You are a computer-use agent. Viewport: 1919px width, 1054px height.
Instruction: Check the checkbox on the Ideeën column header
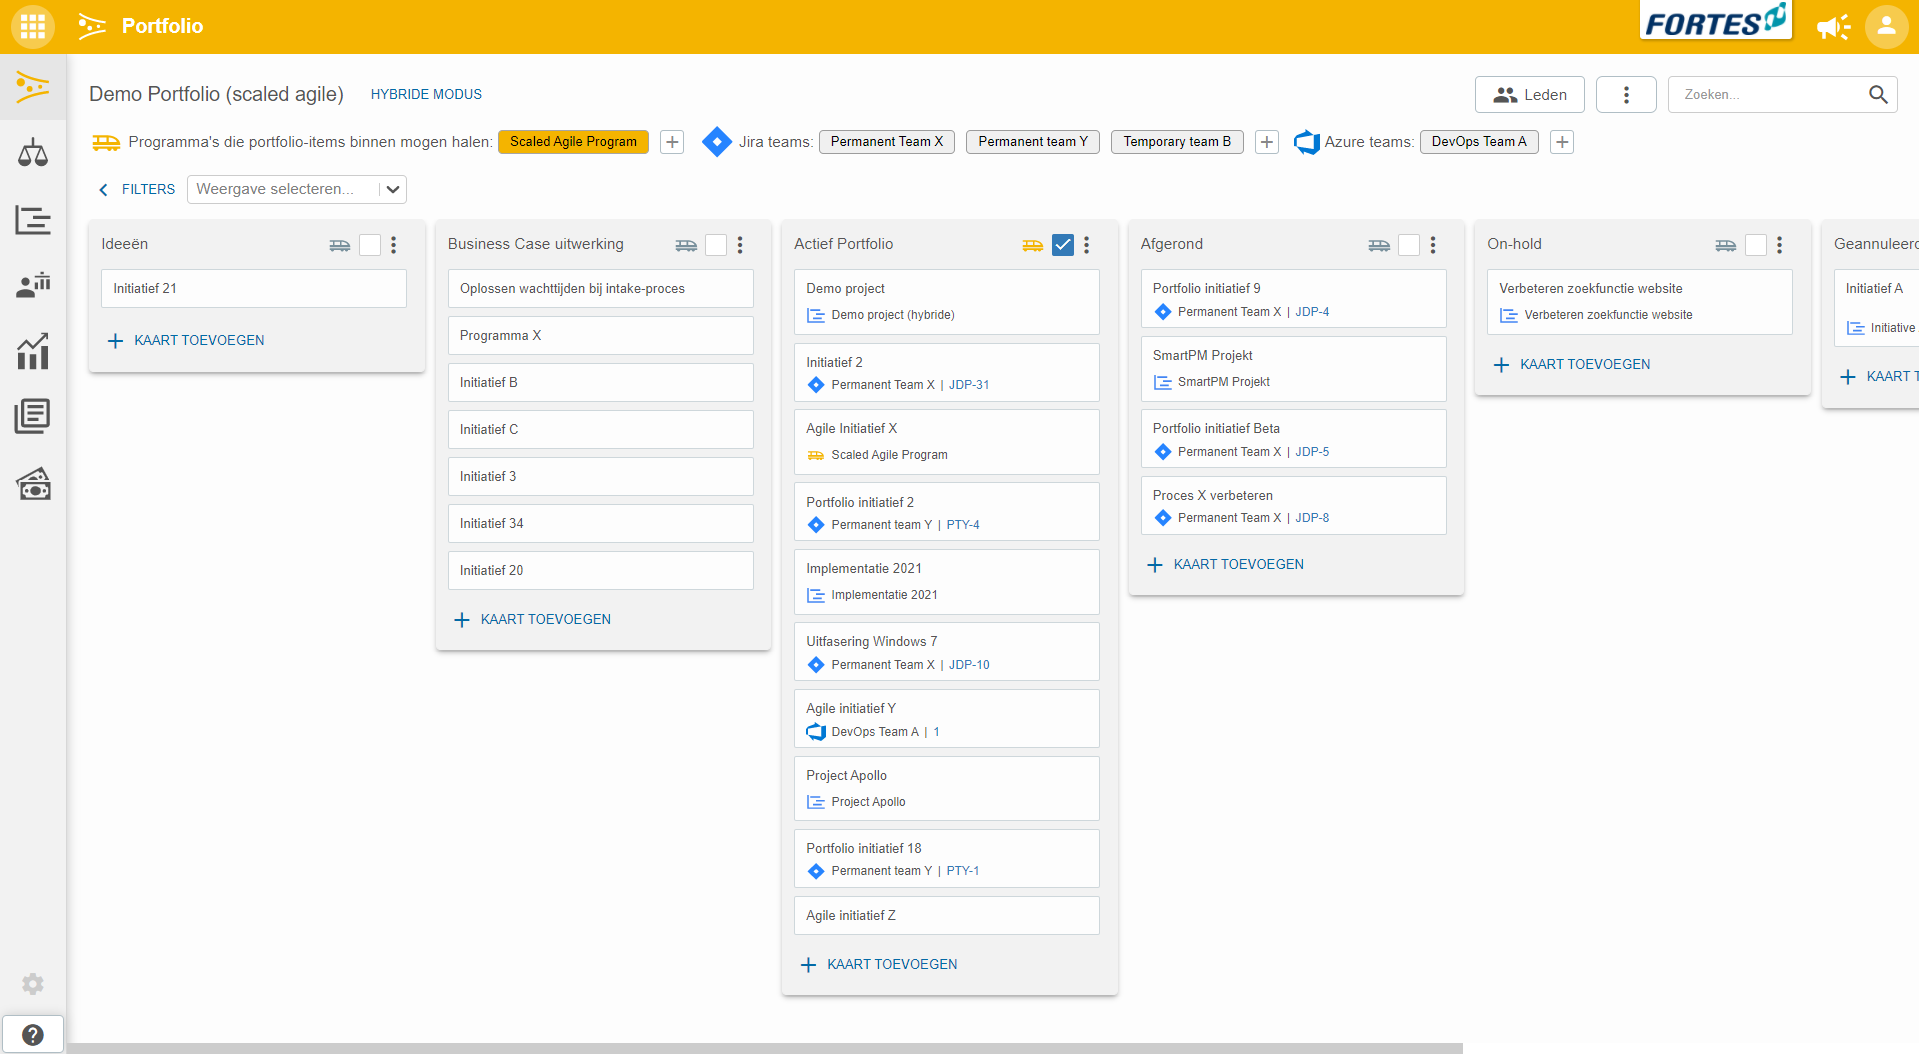coord(369,244)
